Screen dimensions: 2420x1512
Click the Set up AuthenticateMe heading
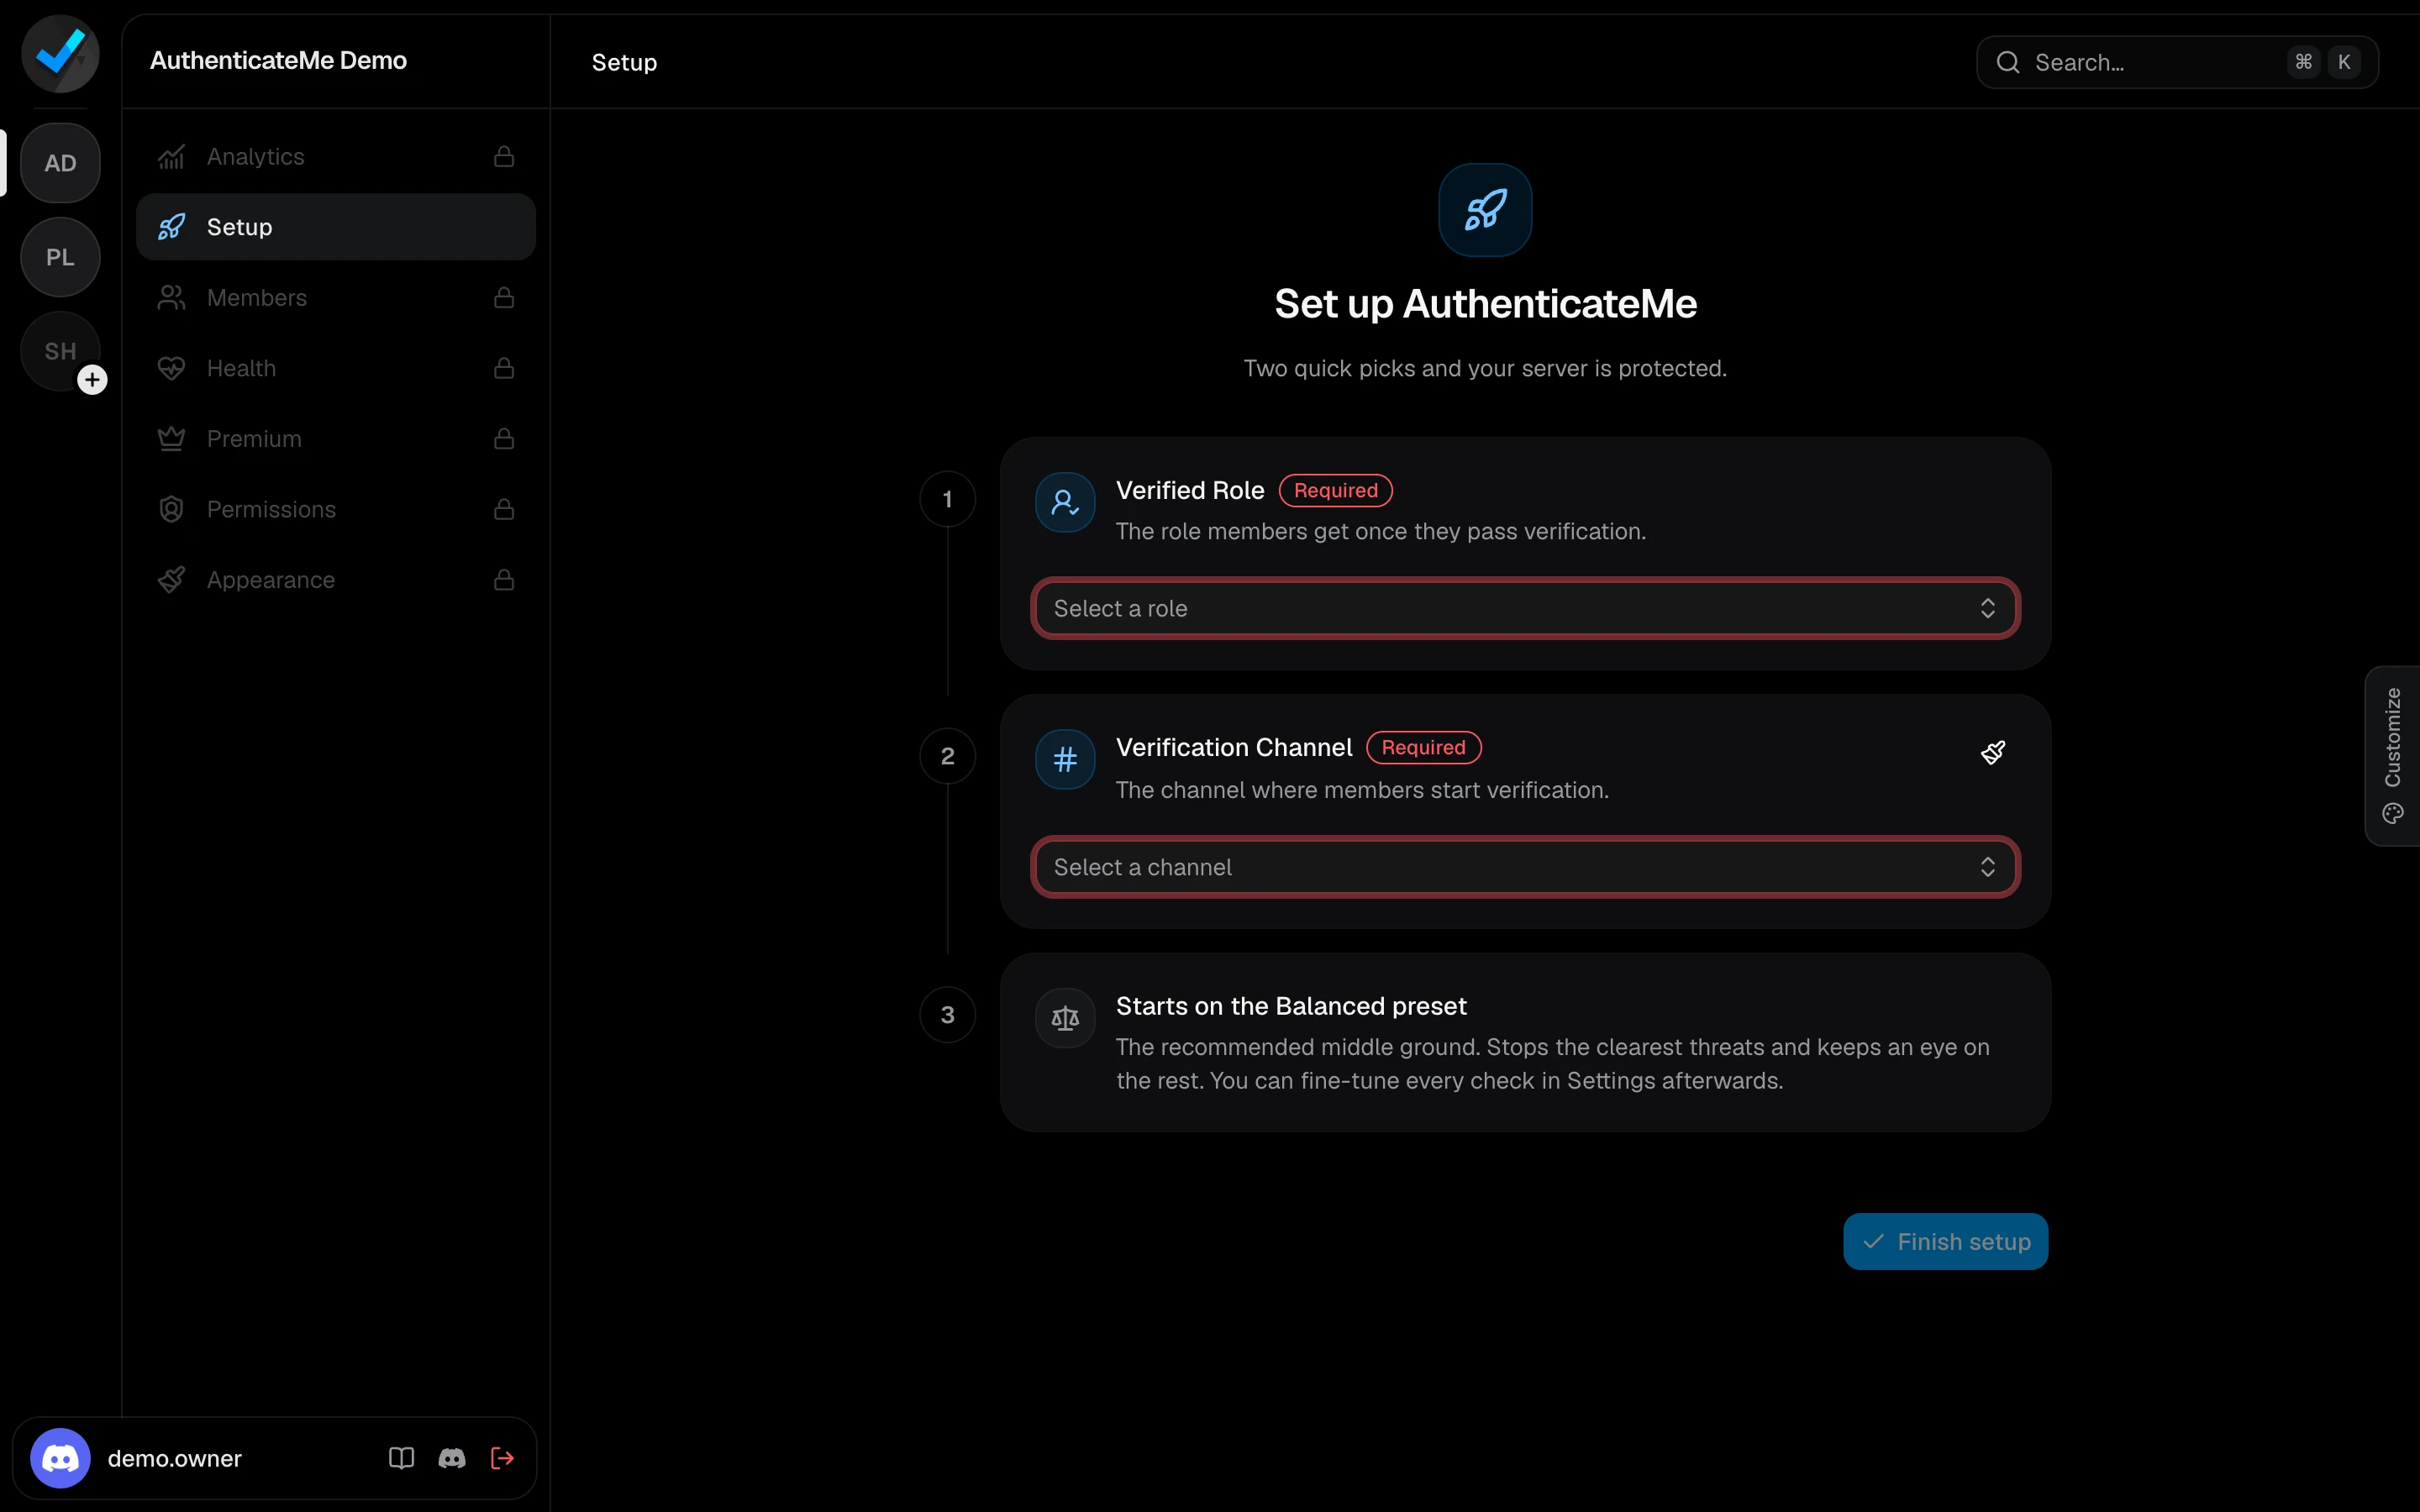[x=1485, y=304]
